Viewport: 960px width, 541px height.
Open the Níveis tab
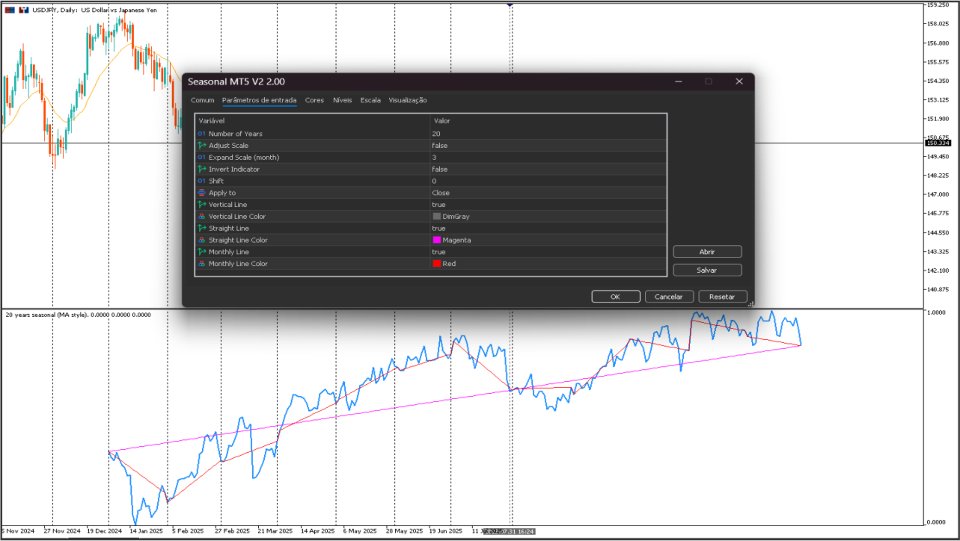[x=342, y=100]
